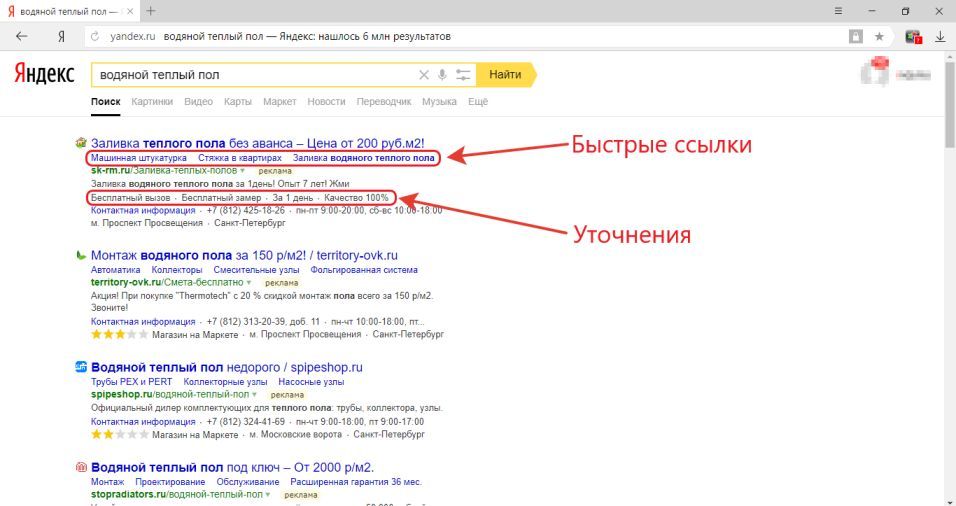Viewport: 956px width, 506px height.
Task: Expand the arrow next to stopradiators.ru URL
Action: pyautogui.click(x=267, y=494)
